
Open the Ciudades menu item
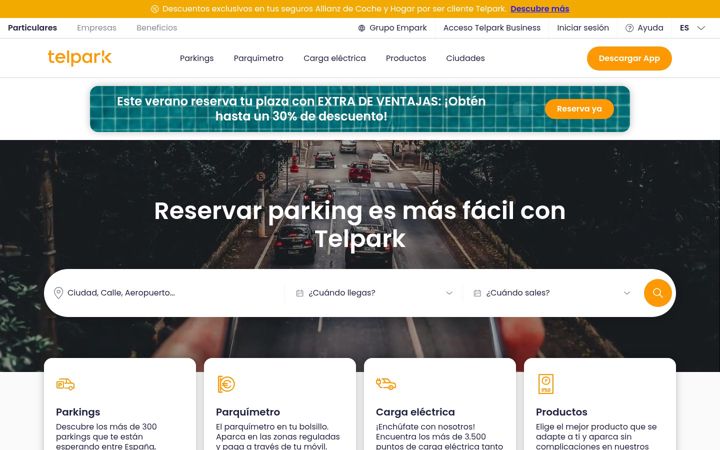pyautogui.click(x=465, y=58)
